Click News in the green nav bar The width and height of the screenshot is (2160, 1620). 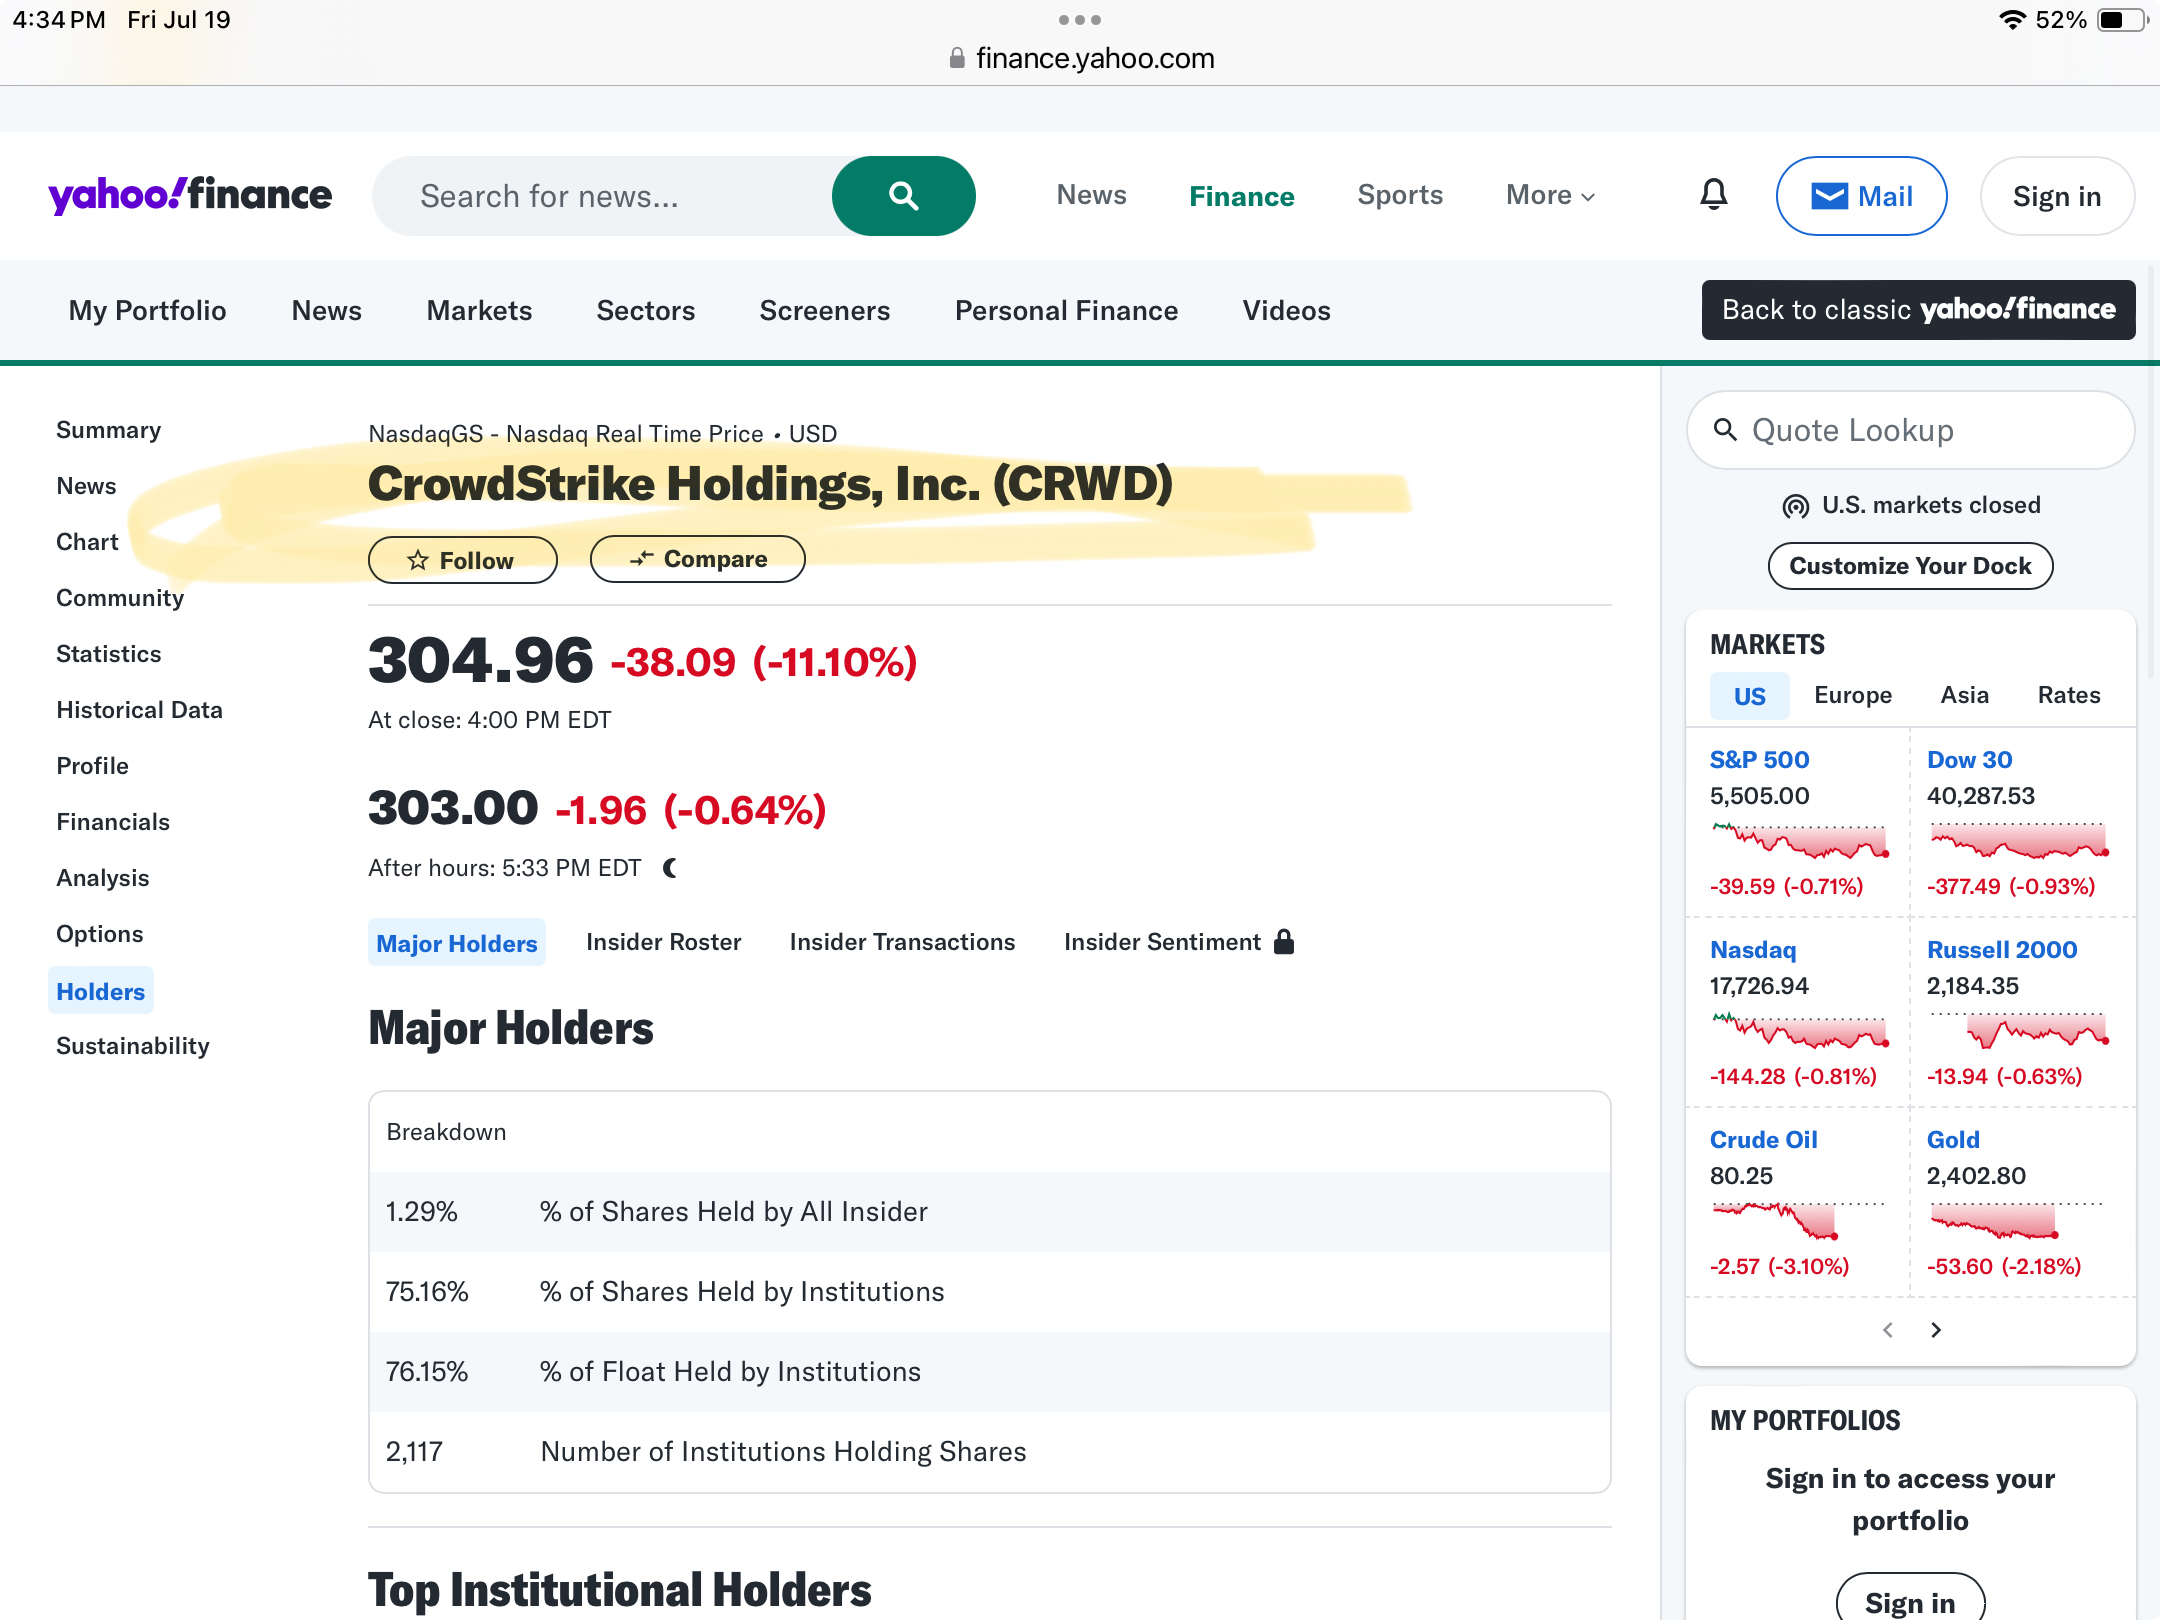tap(326, 311)
